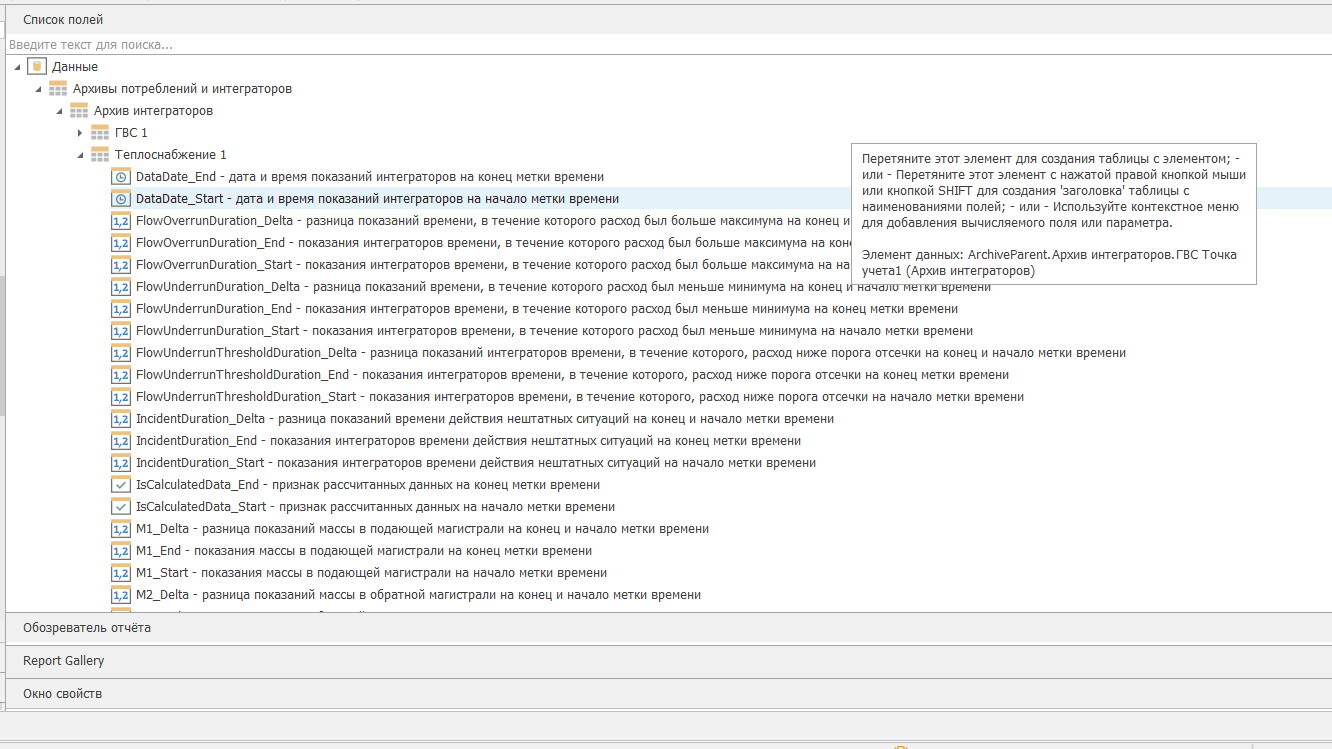Viewport: 1332px width, 749px height.
Task: Select FlowUnderrunThresholdDuration_Start field text
Action: click(580, 396)
